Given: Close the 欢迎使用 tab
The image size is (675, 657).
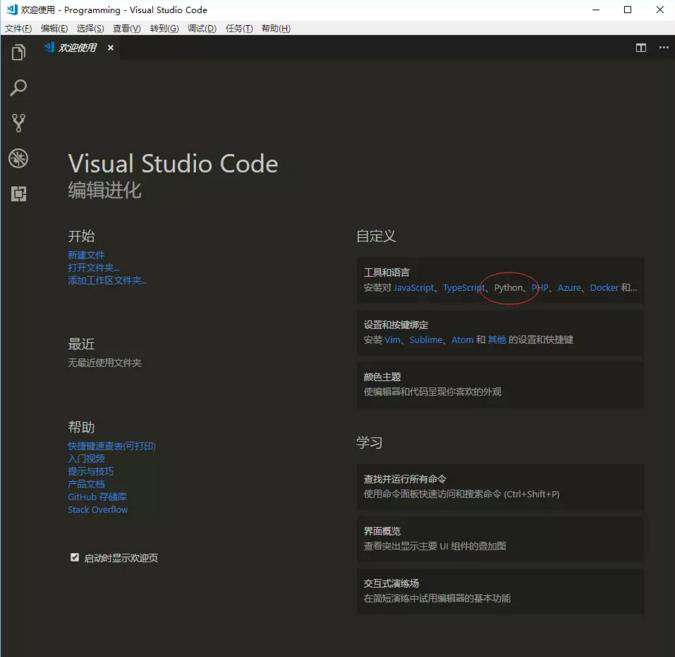Looking at the screenshot, I should click(111, 48).
